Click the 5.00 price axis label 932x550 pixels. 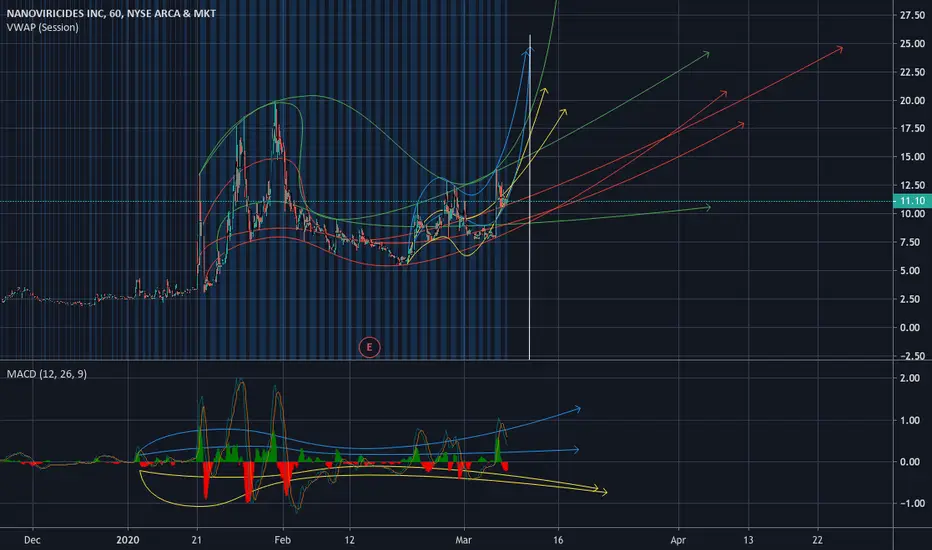click(x=912, y=271)
